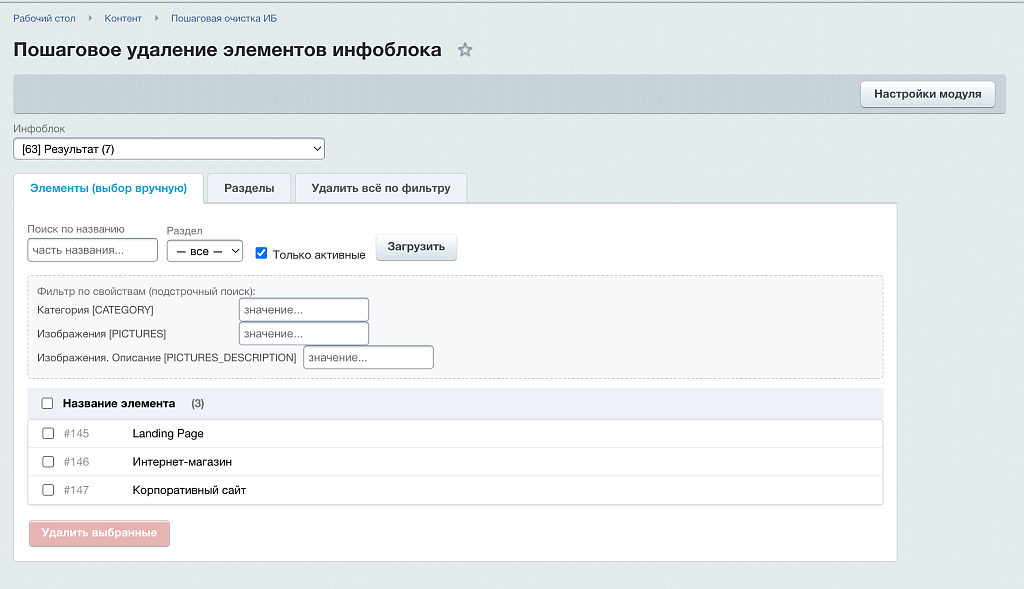Click the Загрузить button

tap(416, 247)
